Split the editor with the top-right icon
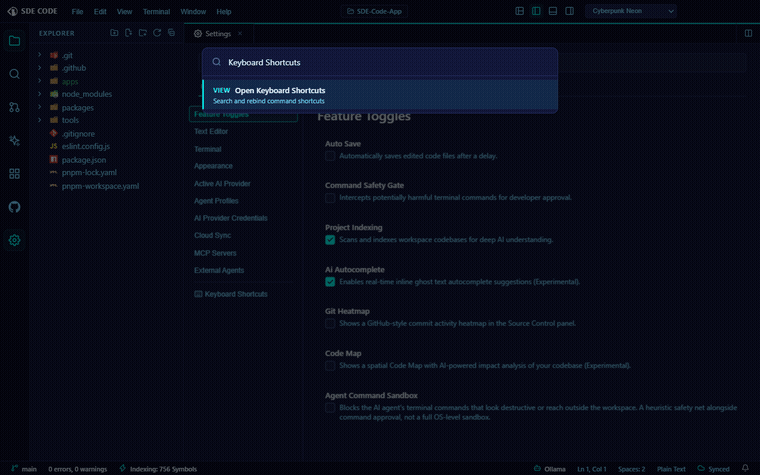Screen dimensions: 760x475 [748, 33]
